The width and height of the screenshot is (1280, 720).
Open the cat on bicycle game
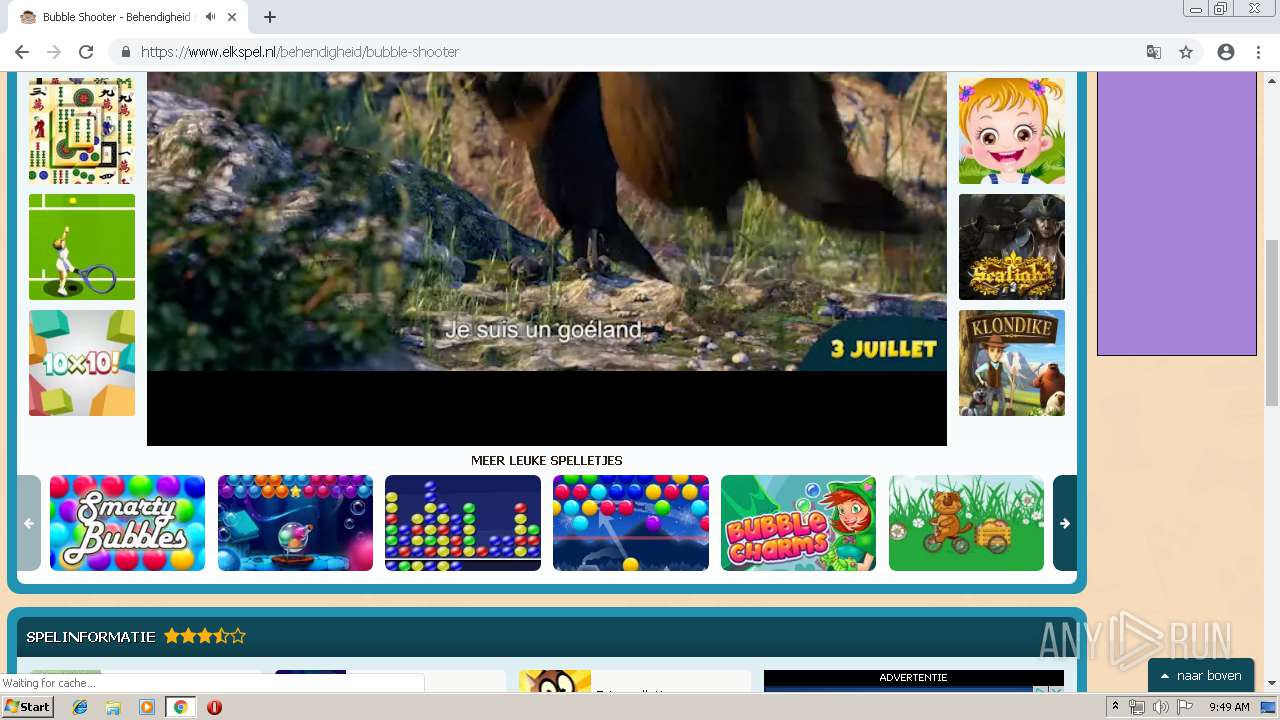[966, 523]
